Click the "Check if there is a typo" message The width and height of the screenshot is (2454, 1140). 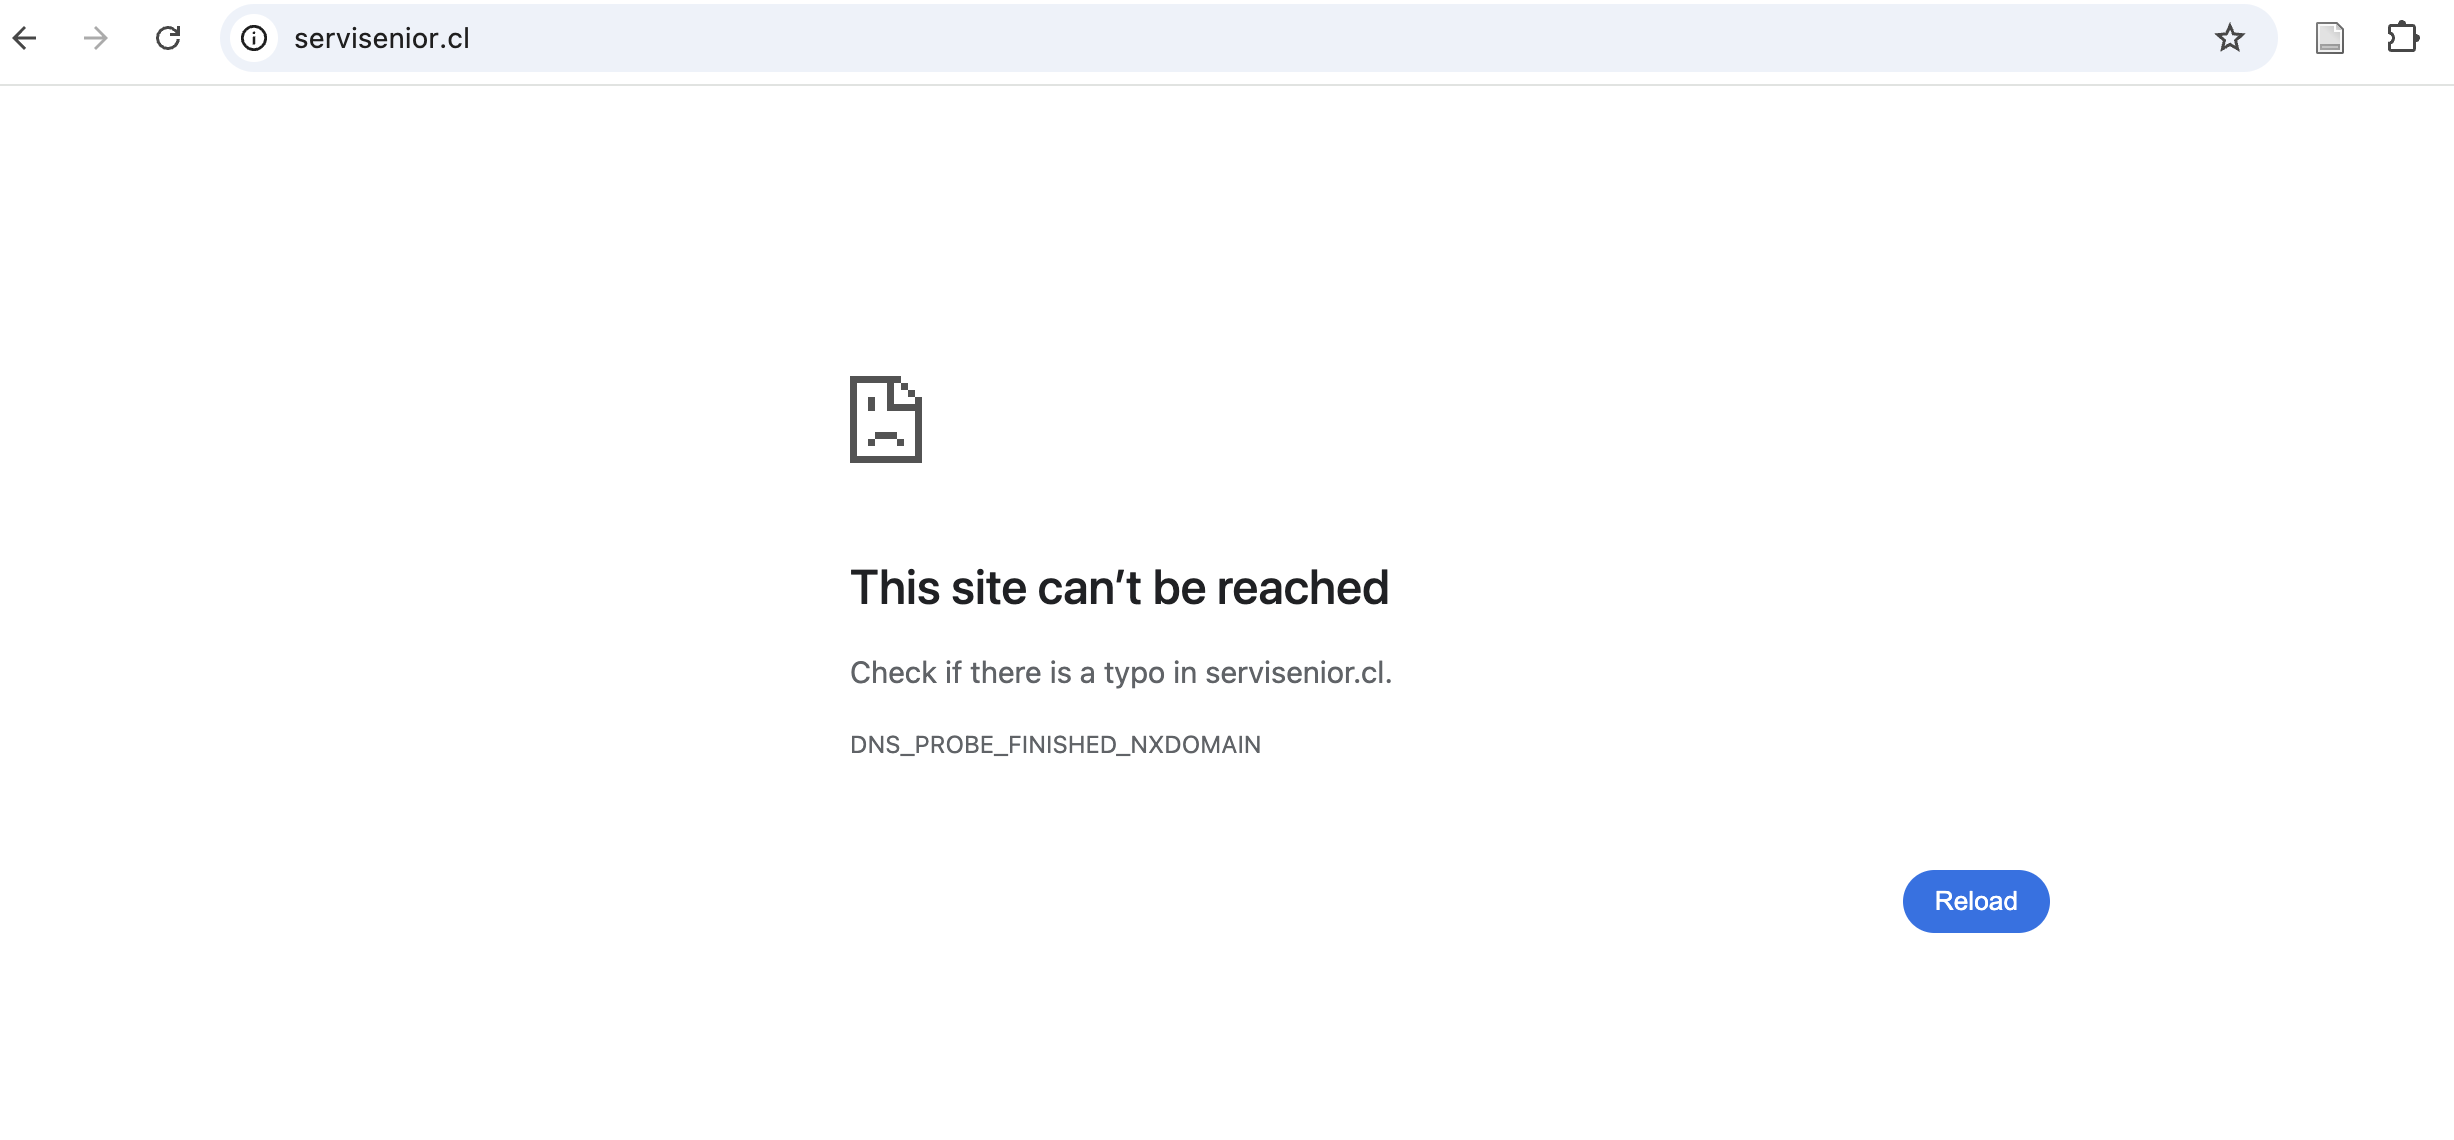[x=1121, y=673]
